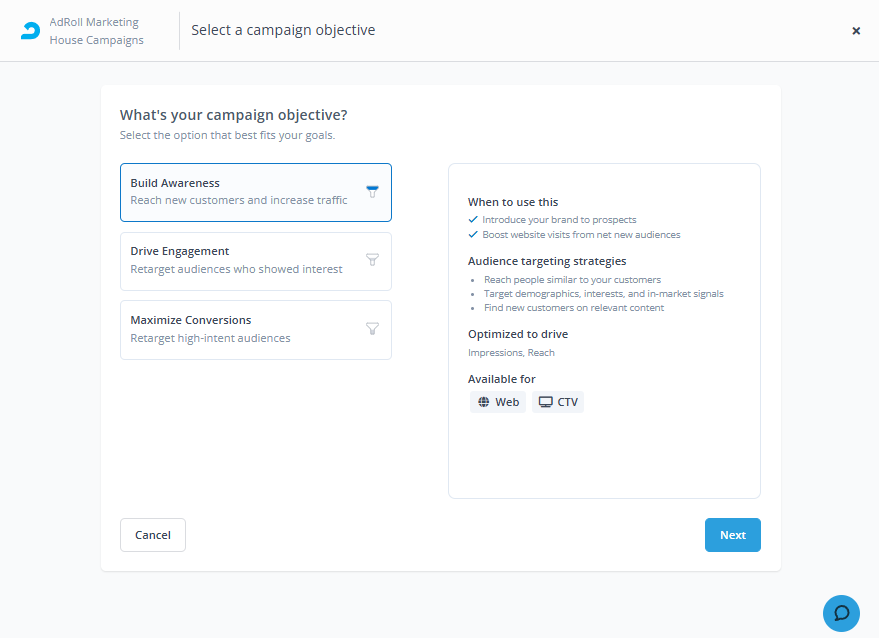Click the Cancel button
The height and width of the screenshot is (638, 879).
(153, 535)
